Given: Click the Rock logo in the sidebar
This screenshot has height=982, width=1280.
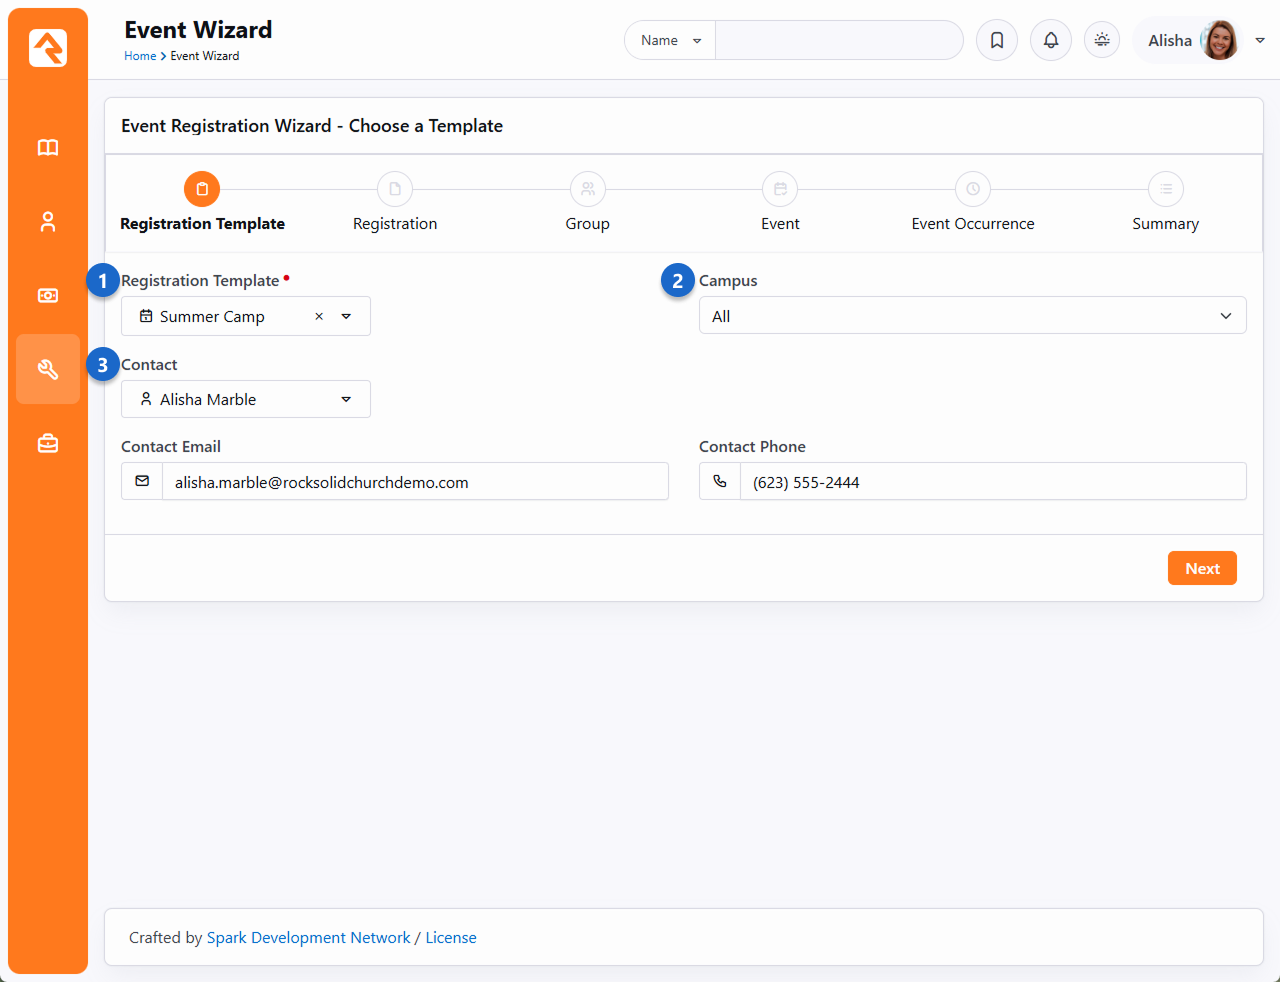Looking at the screenshot, I should click(48, 48).
